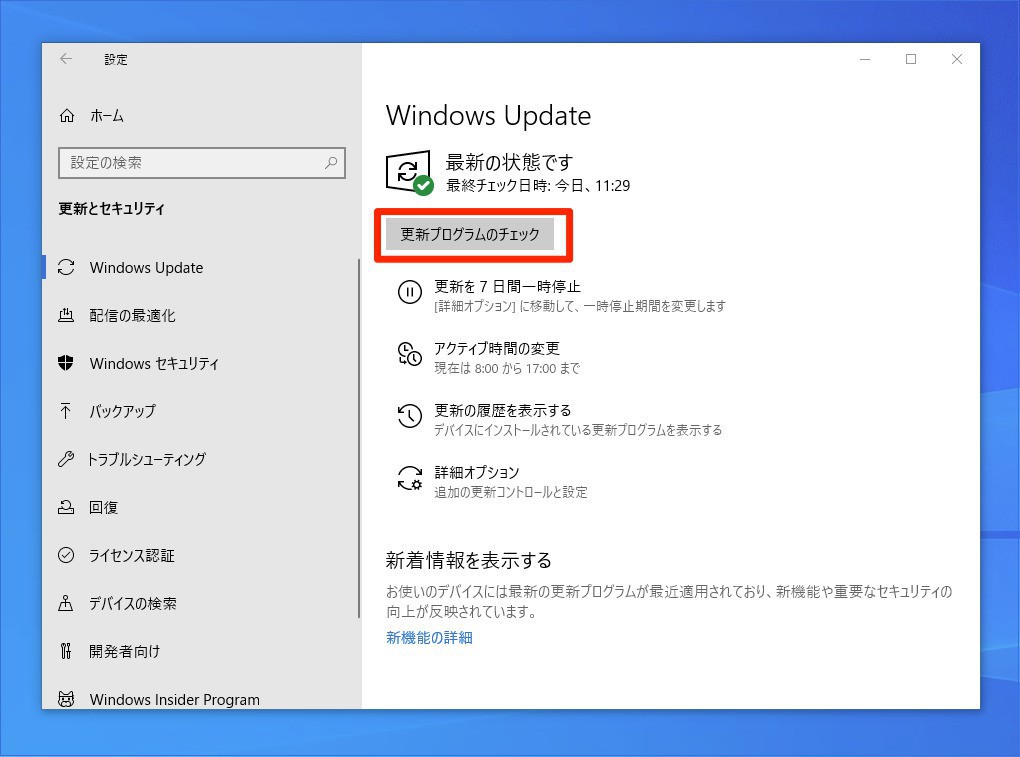Click 現在は 8:00 から 17:00 まで text
This screenshot has height=757, width=1020.
[x=507, y=368]
